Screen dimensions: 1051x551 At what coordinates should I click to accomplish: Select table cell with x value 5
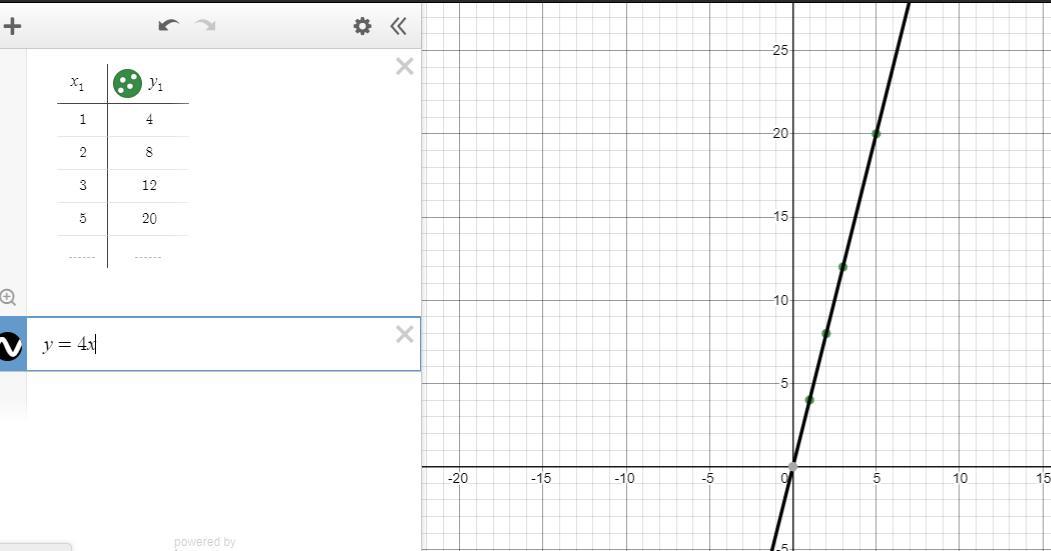coord(82,218)
